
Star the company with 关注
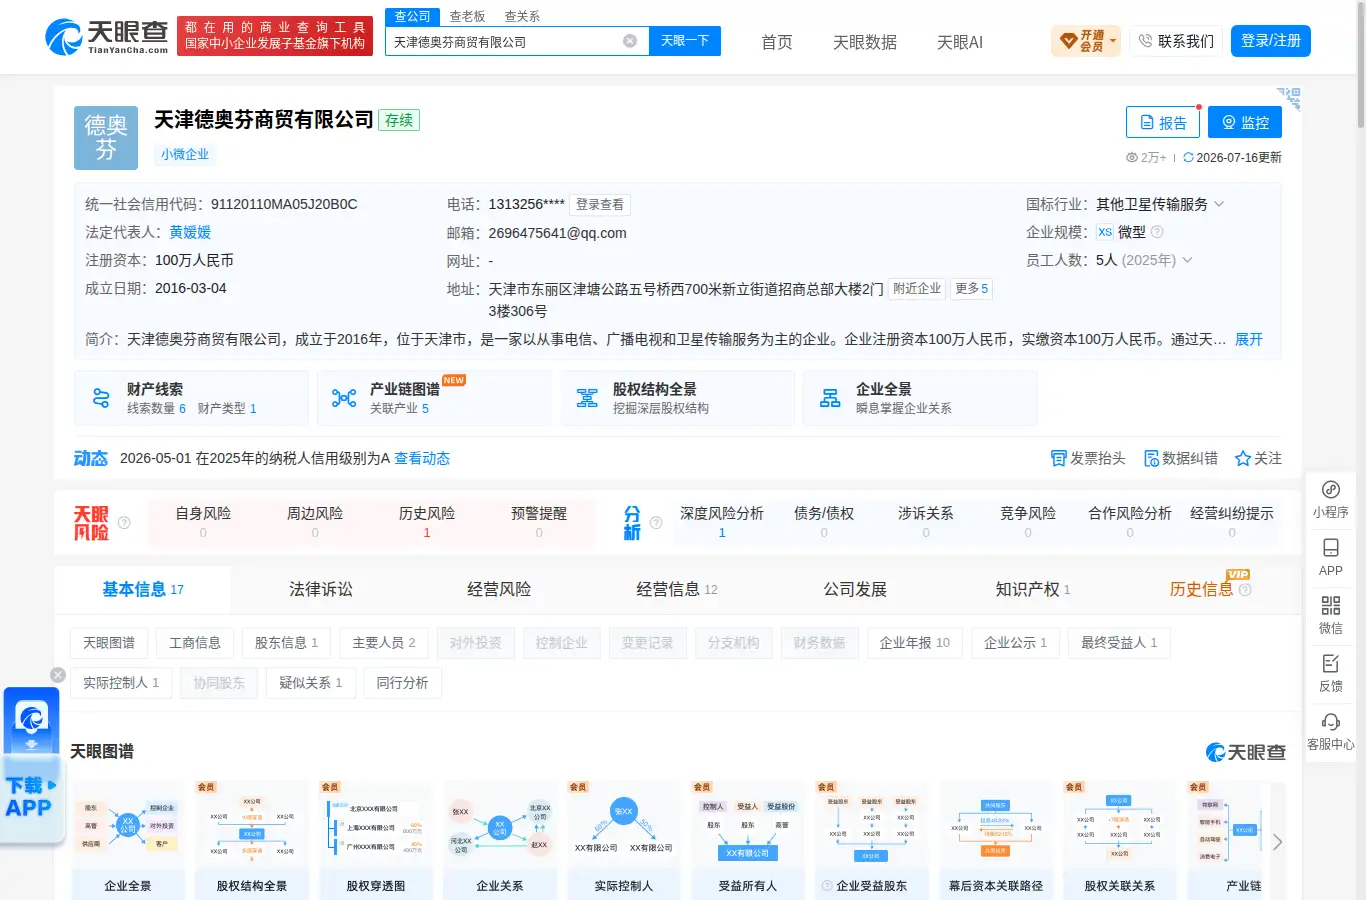pos(1258,458)
